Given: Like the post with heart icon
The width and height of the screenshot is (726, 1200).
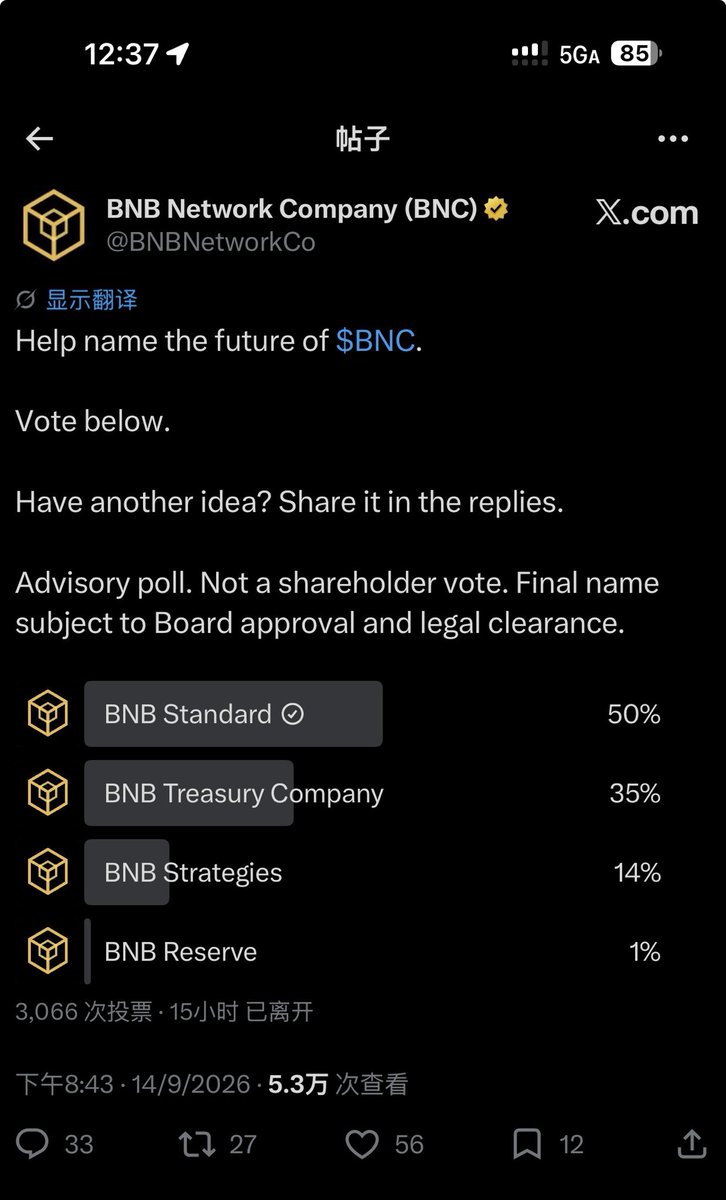Looking at the screenshot, I should click(x=361, y=1144).
